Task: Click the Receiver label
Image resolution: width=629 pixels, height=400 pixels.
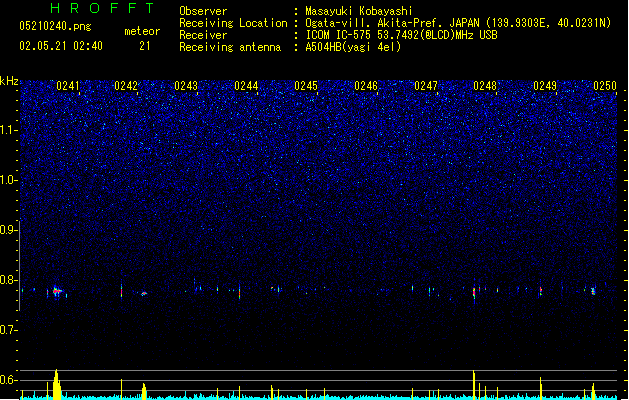Action: (x=203, y=35)
